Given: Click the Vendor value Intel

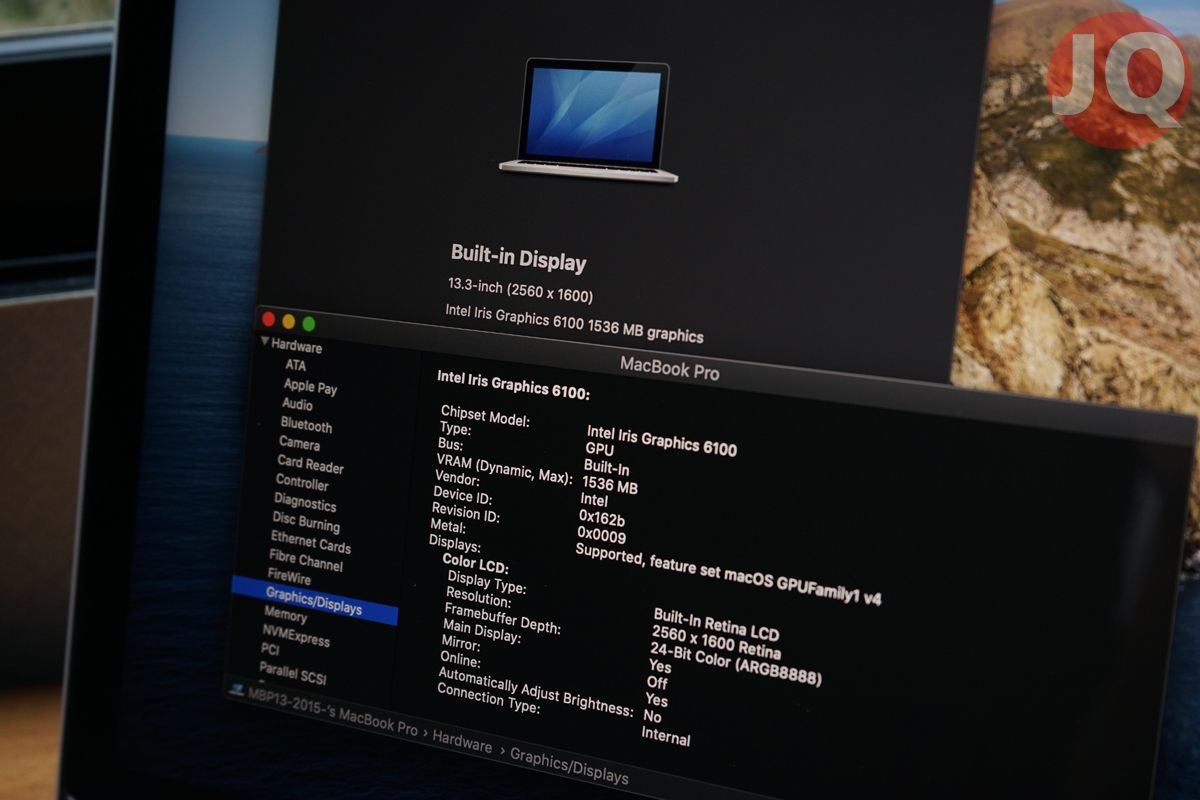Looking at the screenshot, I should [x=594, y=499].
